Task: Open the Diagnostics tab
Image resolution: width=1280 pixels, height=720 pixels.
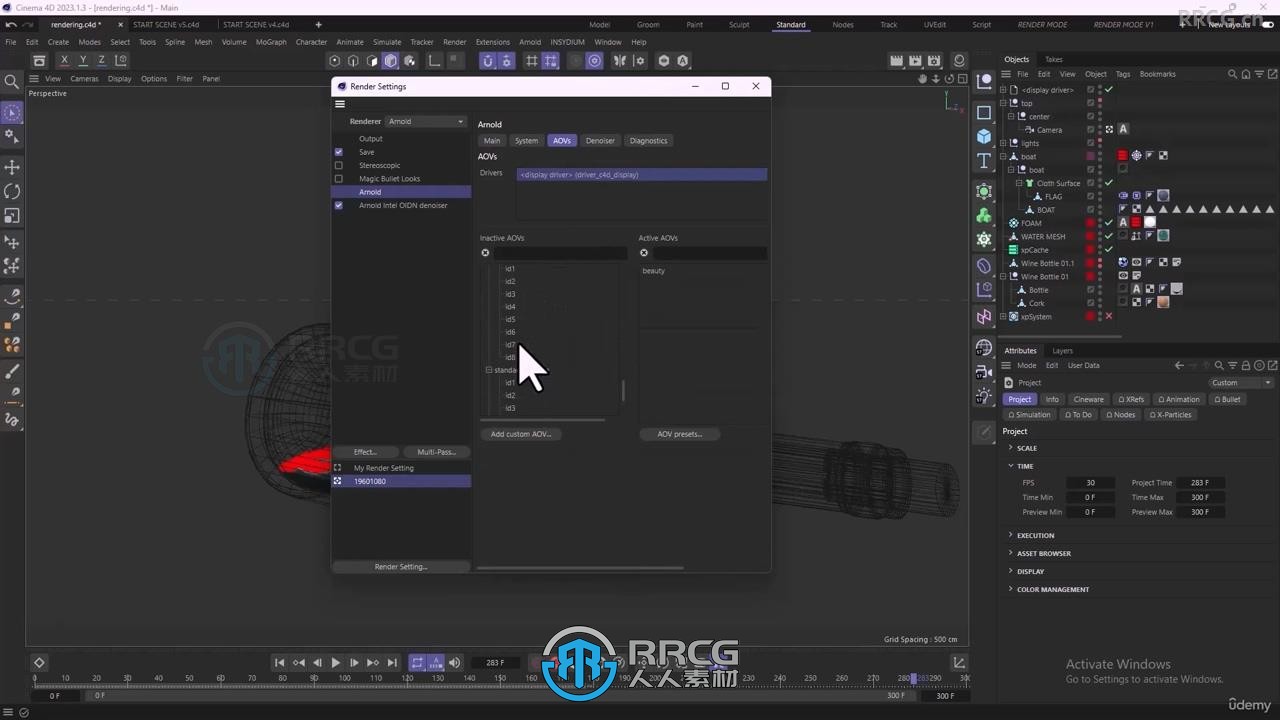Action: coord(648,141)
